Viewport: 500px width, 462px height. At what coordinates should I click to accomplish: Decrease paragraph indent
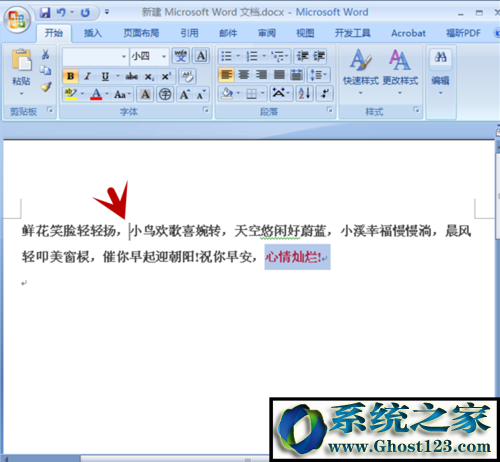(303, 56)
